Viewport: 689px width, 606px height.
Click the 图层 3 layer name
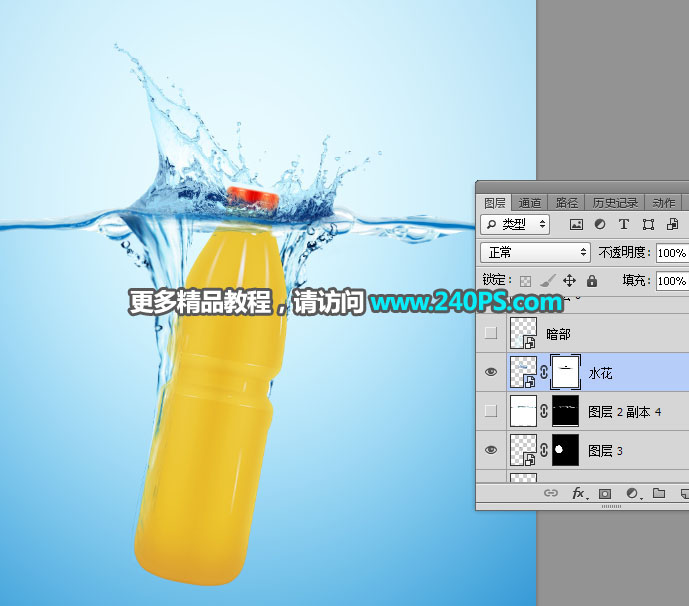[x=605, y=451]
